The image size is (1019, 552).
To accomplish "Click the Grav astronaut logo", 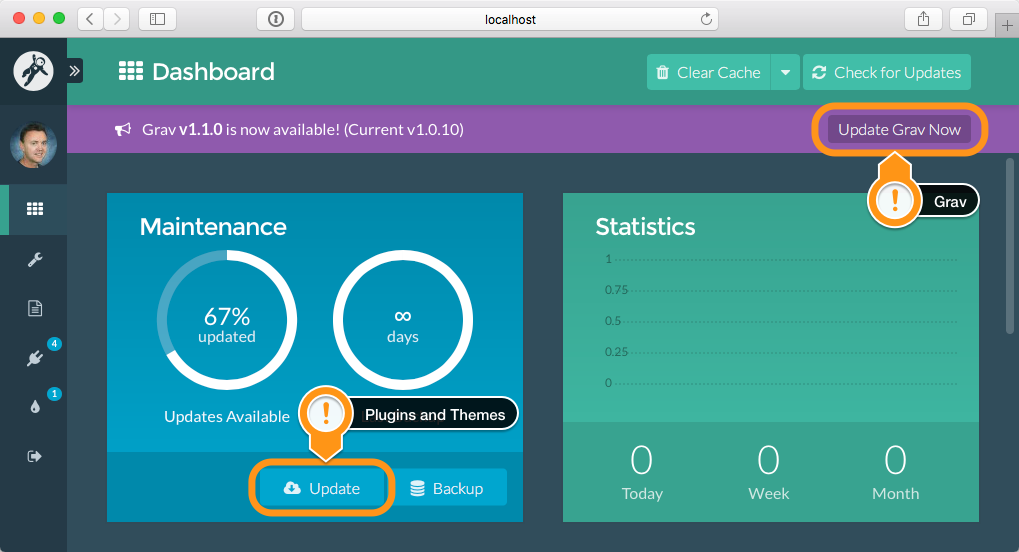I will tap(33, 71).
